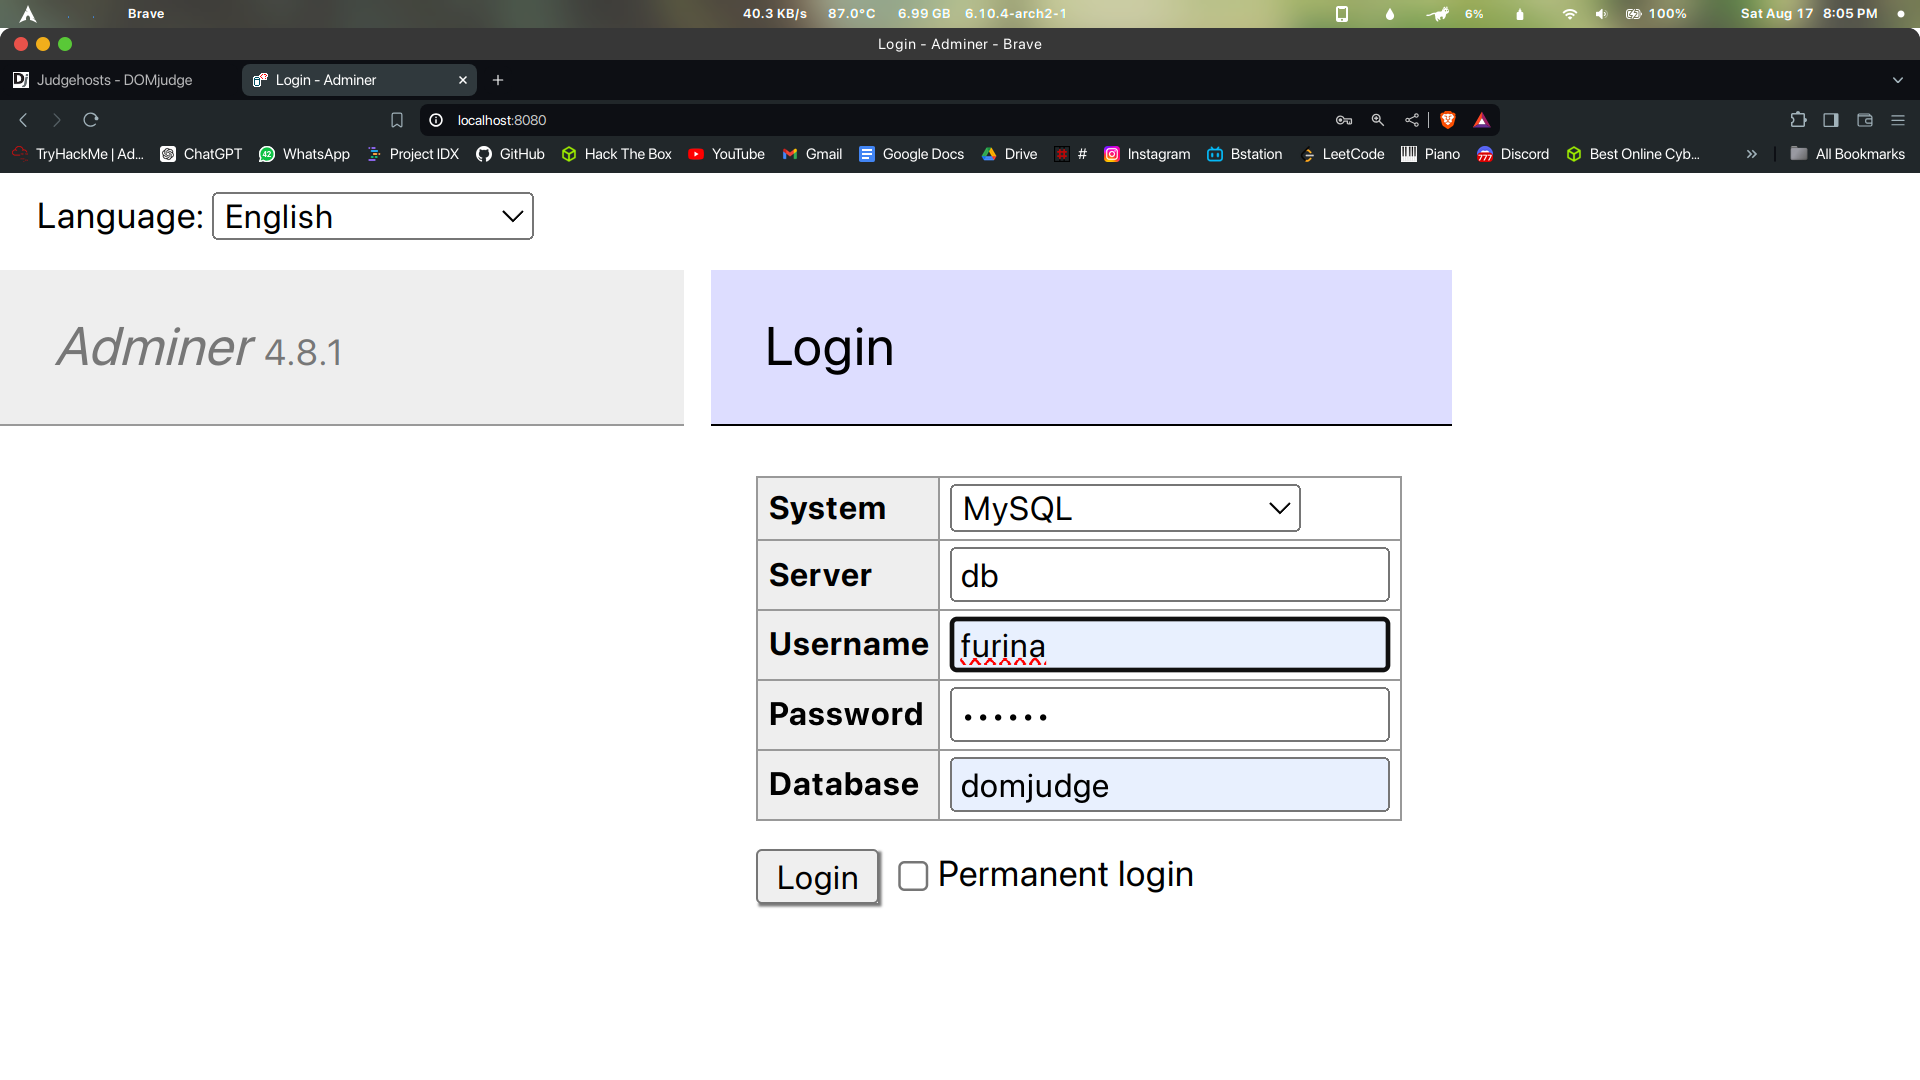Click the Password input field

1169,715
